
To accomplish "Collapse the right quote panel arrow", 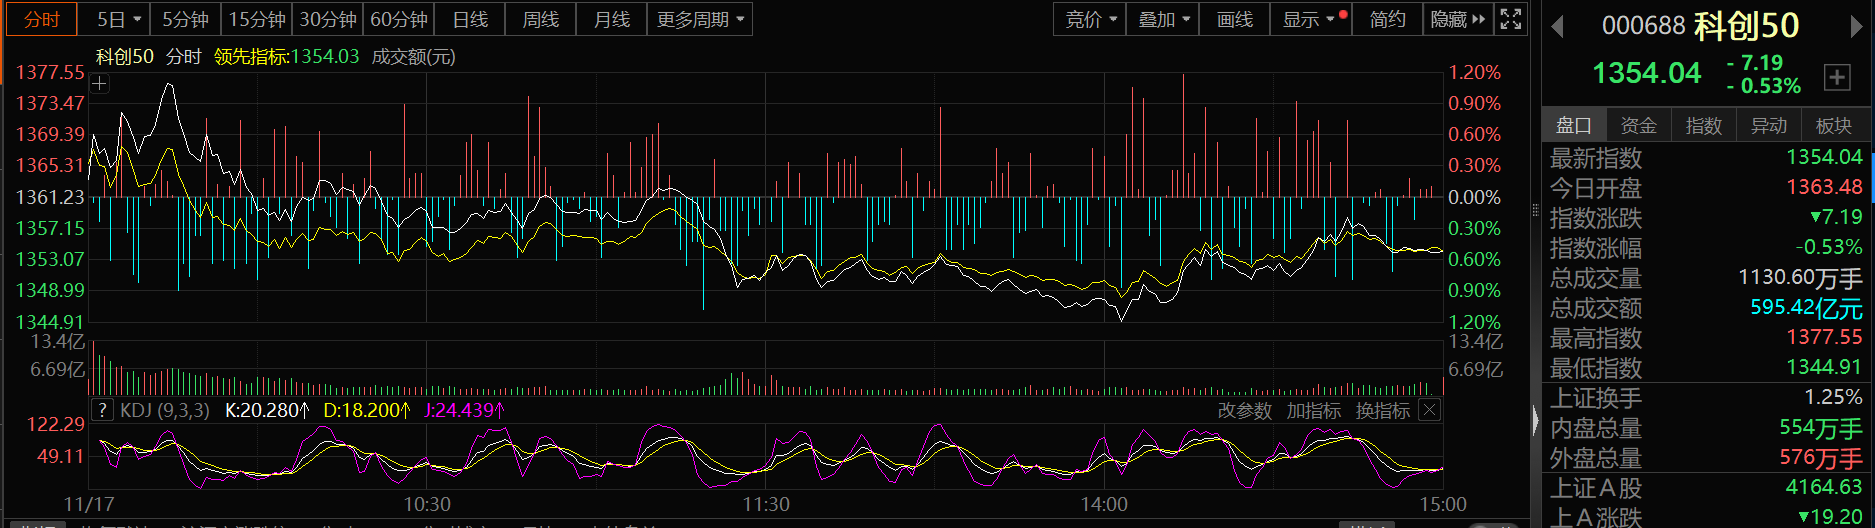I will coord(1536,421).
